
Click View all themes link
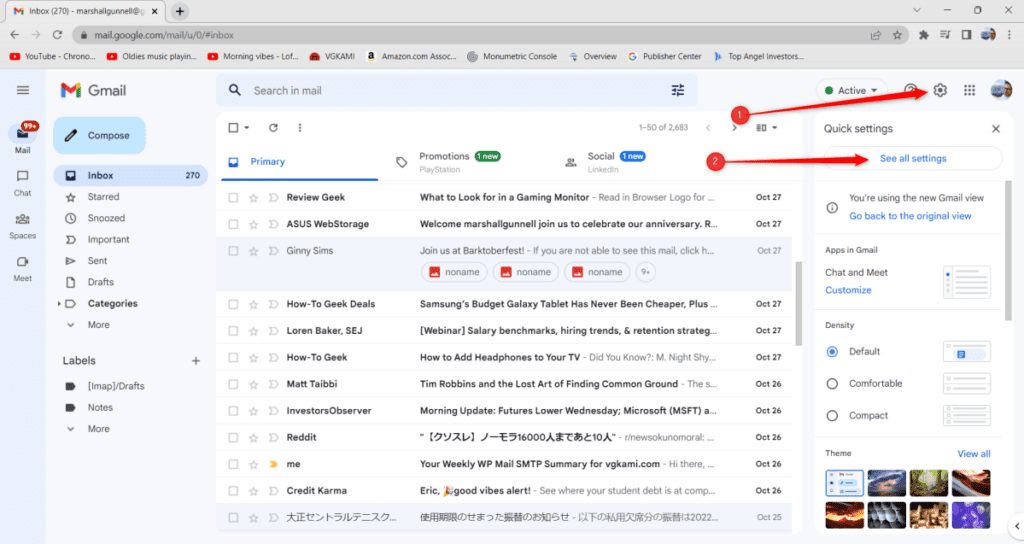(x=974, y=453)
